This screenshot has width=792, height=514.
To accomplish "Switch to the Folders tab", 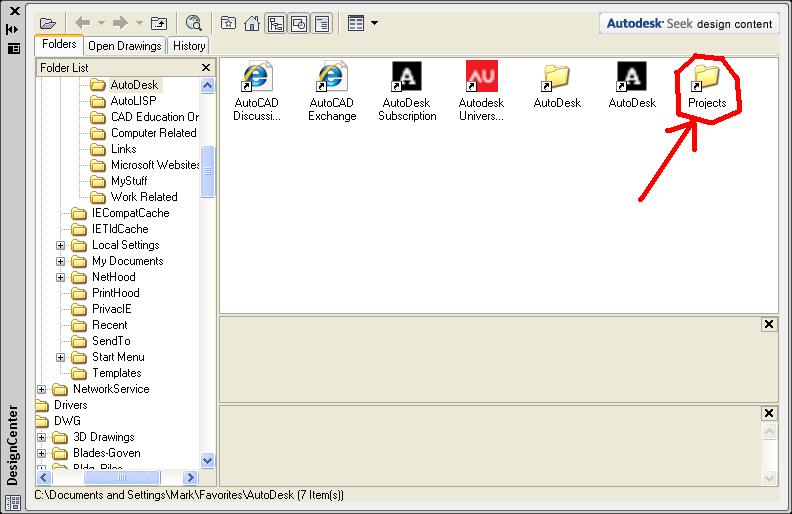I will coord(59,44).
